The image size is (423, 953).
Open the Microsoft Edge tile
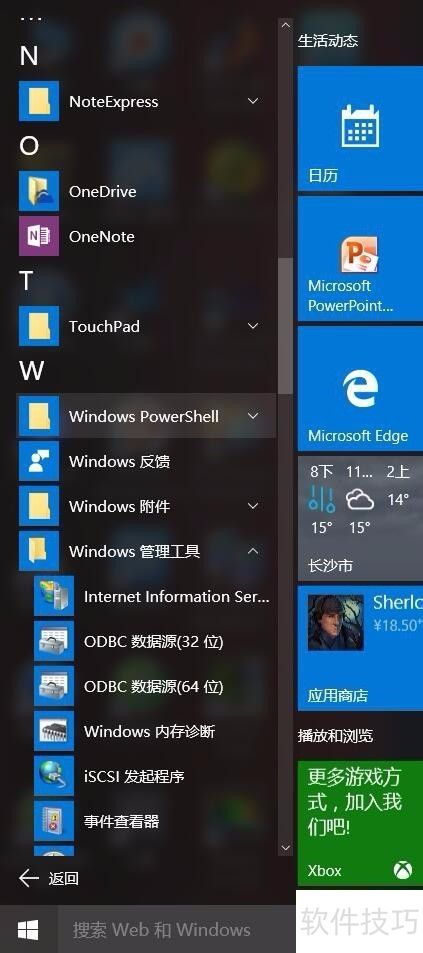pos(360,388)
